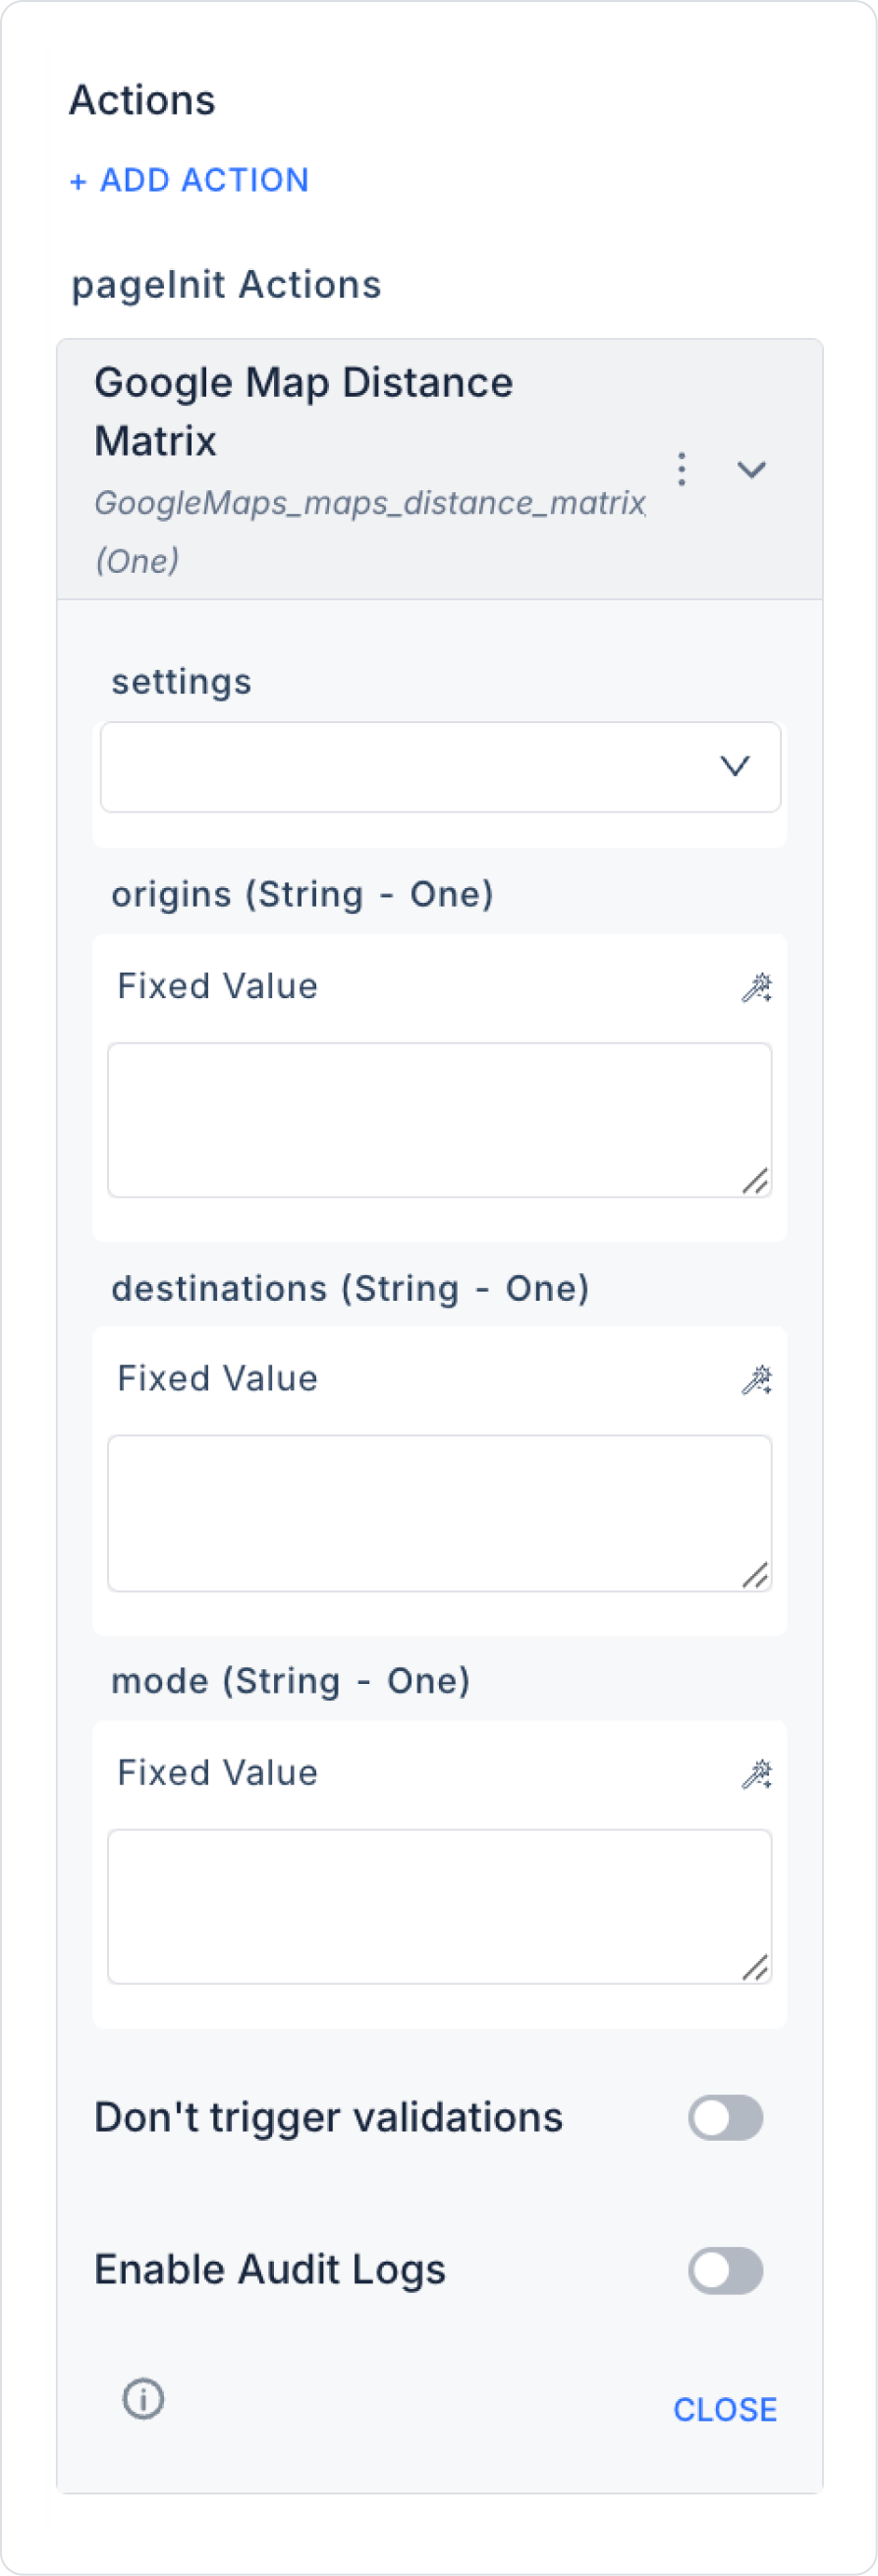This screenshot has width=878, height=2576.
Task: Click the resize handle of mode text area
Action: click(x=755, y=1967)
